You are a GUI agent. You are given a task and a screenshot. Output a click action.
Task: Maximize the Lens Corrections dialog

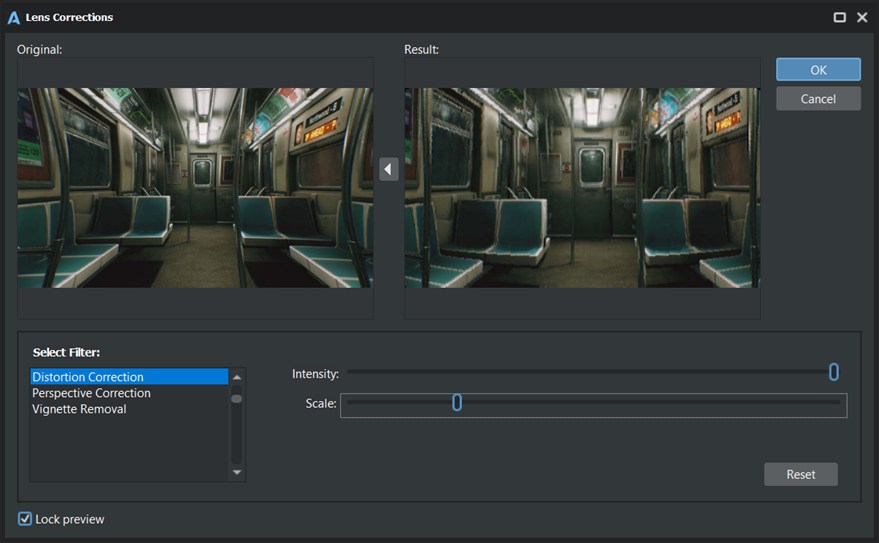click(x=840, y=17)
